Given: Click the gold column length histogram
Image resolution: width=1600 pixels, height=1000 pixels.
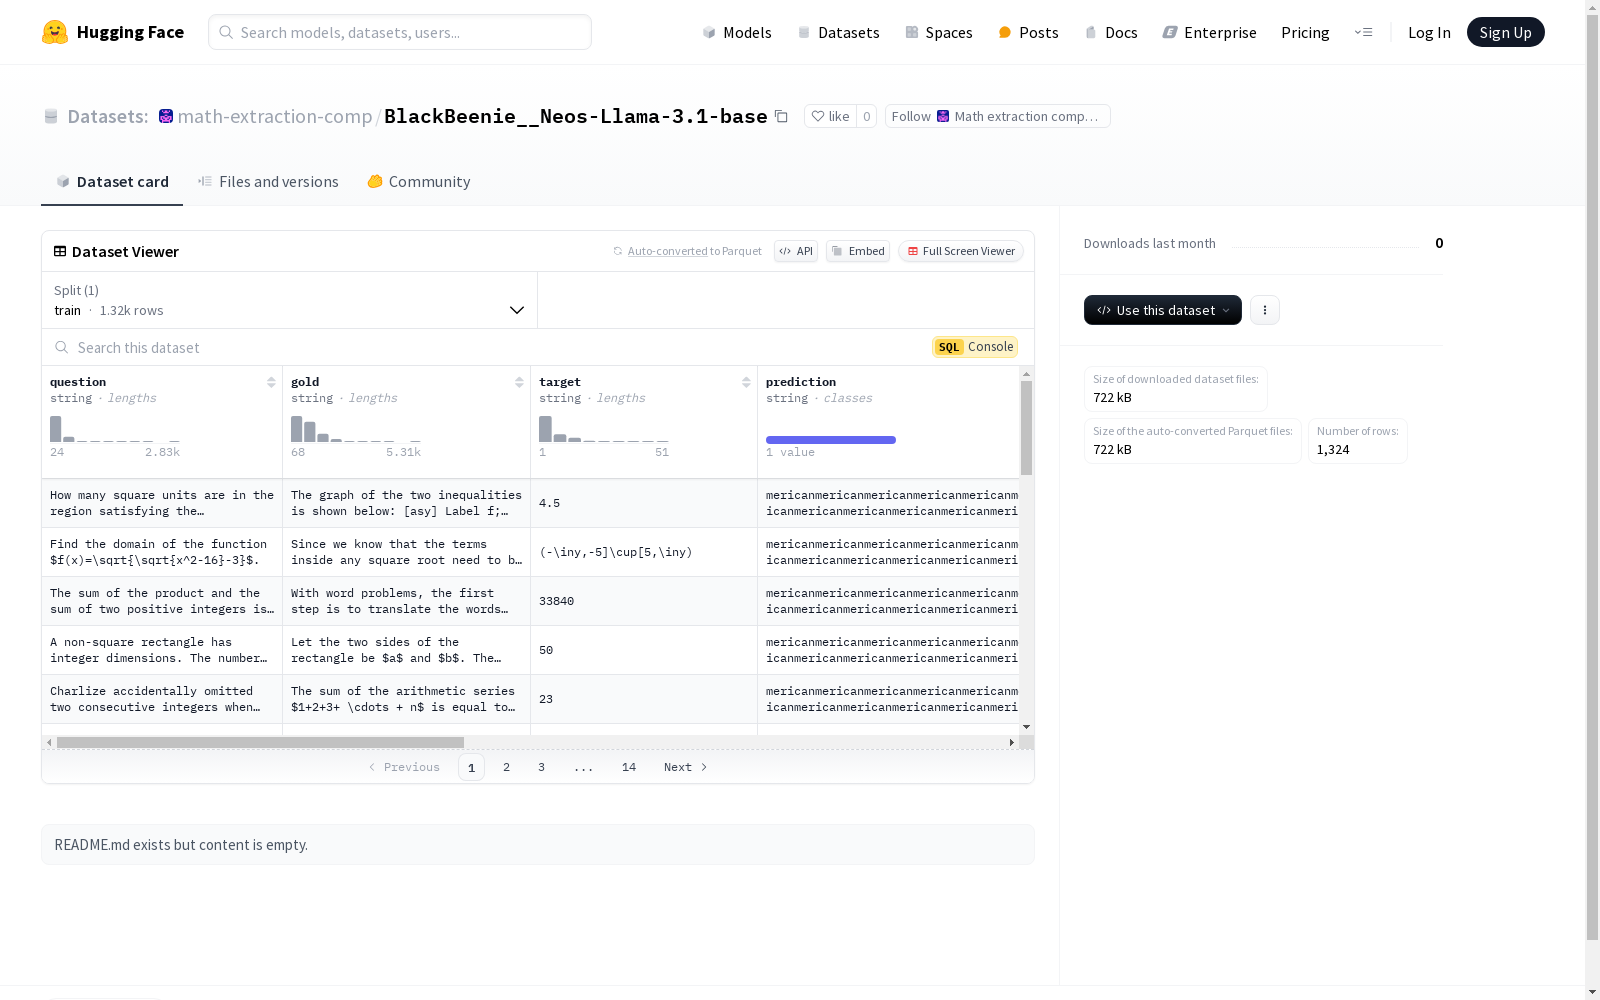Looking at the screenshot, I should [x=356, y=429].
